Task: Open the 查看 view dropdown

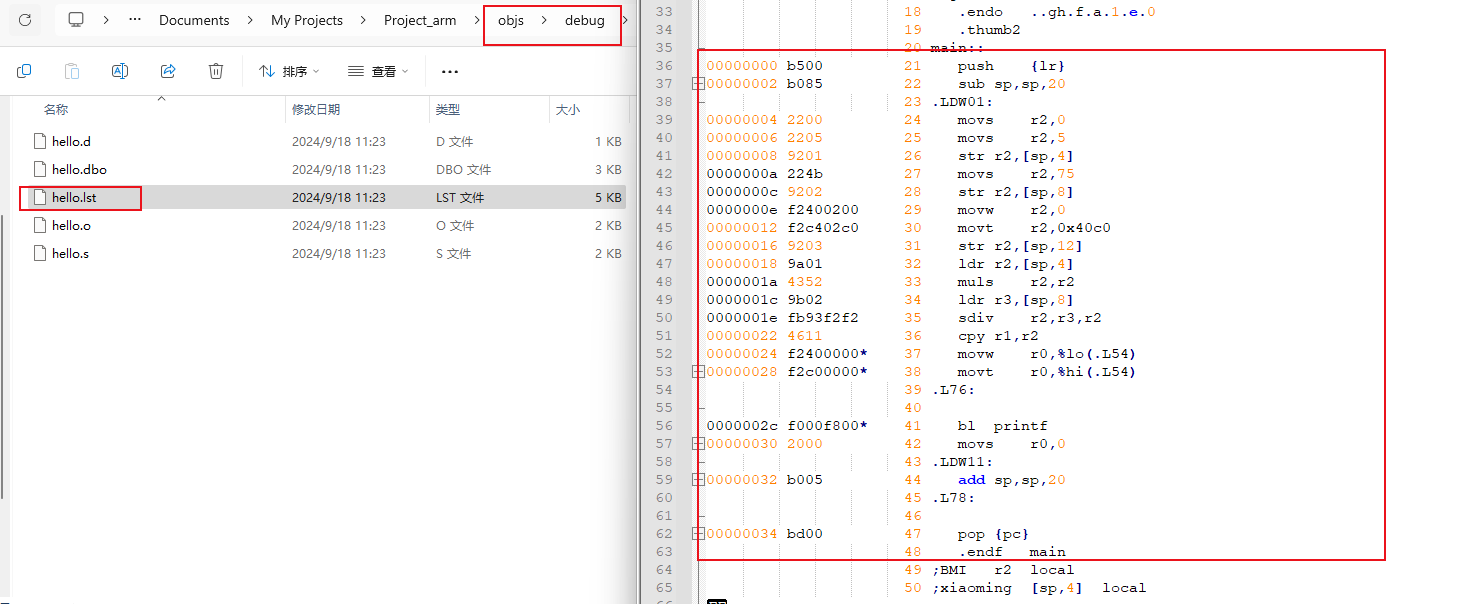Action: pos(378,71)
